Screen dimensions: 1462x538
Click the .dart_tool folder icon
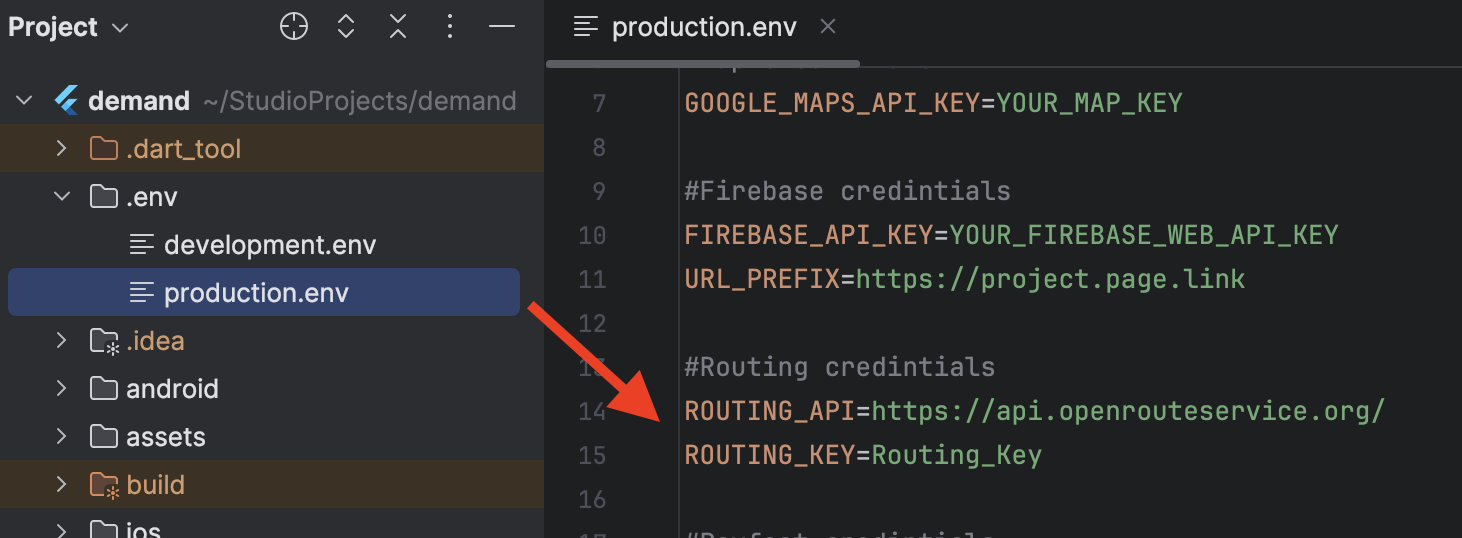click(103, 149)
